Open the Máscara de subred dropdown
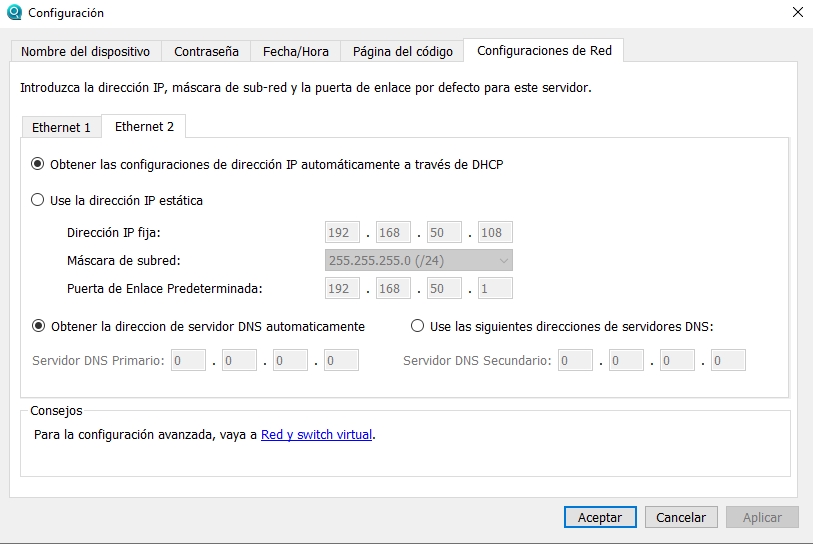813x544 pixels. 418,261
